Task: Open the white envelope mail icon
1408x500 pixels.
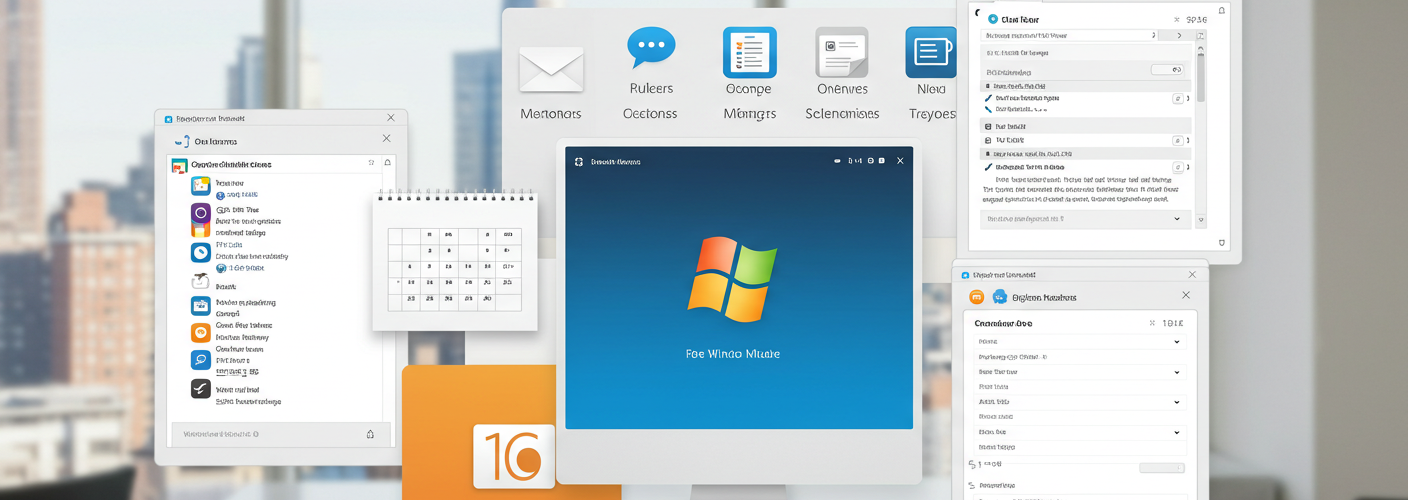Action: 551,69
